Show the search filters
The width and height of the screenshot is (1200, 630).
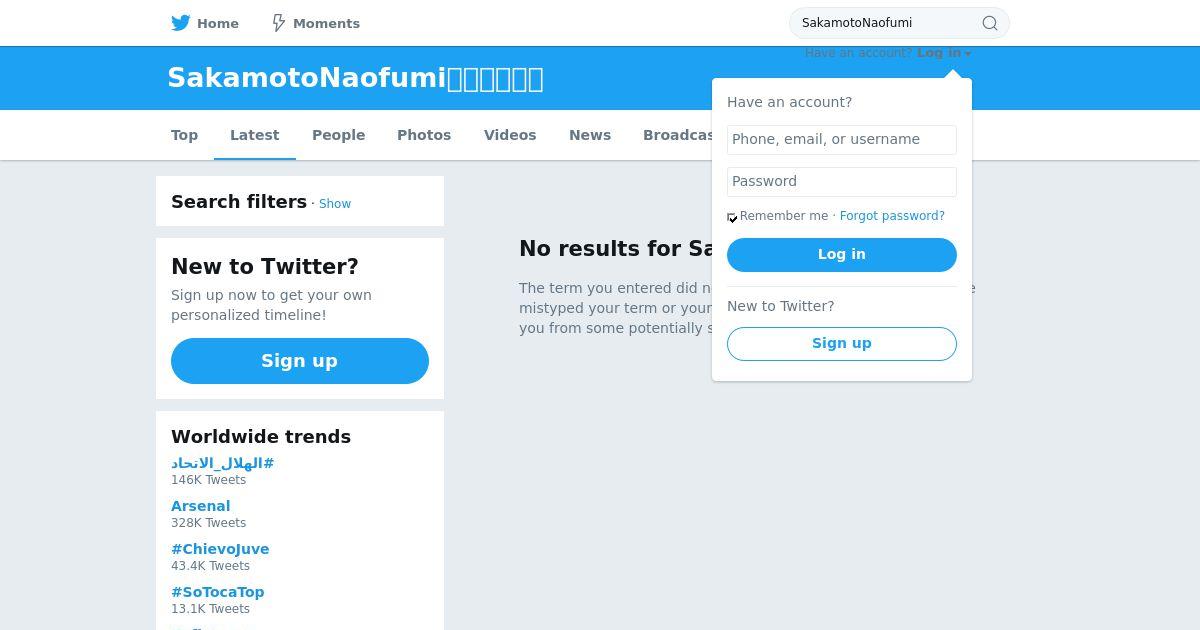coord(335,204)
